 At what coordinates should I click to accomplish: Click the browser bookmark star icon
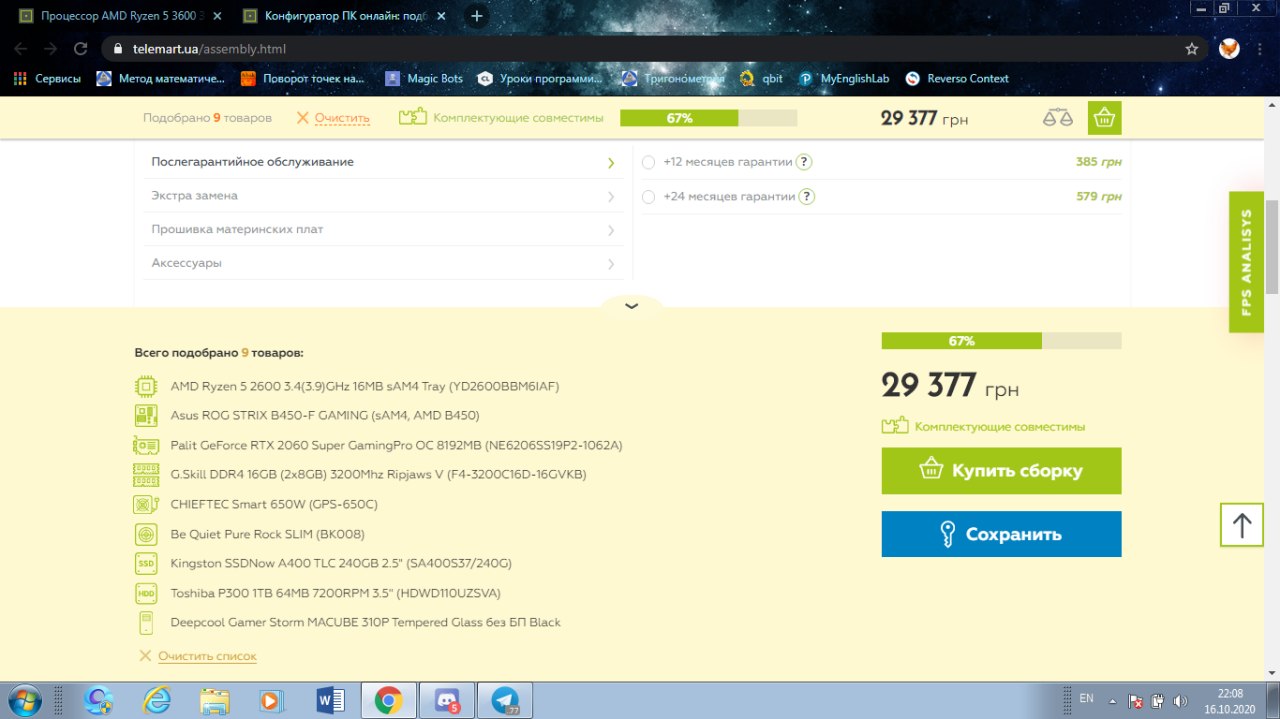pos(1192,48)
